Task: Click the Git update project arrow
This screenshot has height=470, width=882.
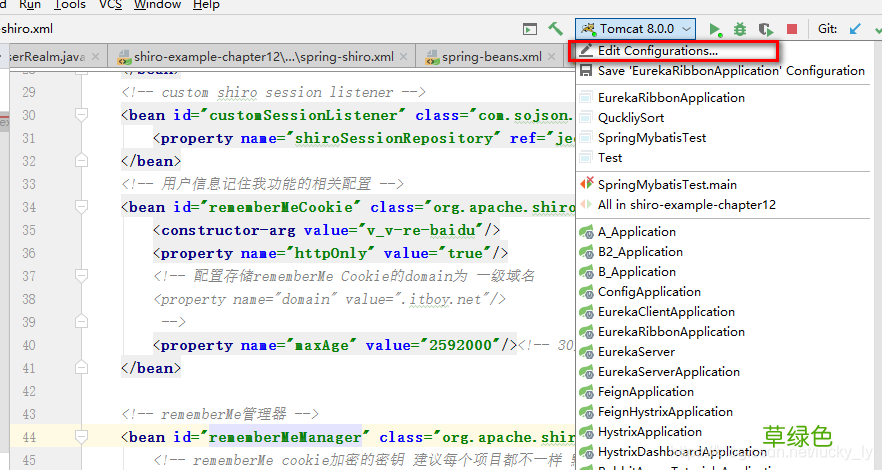Action: tap(856, 29)
